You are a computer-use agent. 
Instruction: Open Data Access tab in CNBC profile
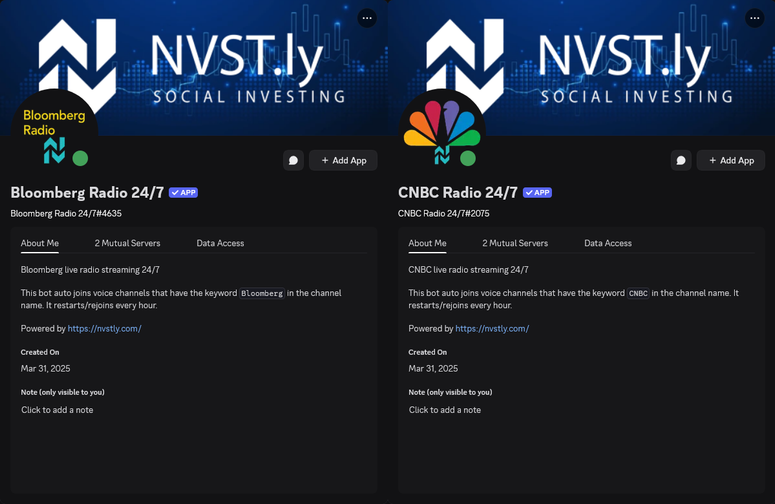point(608,243)
